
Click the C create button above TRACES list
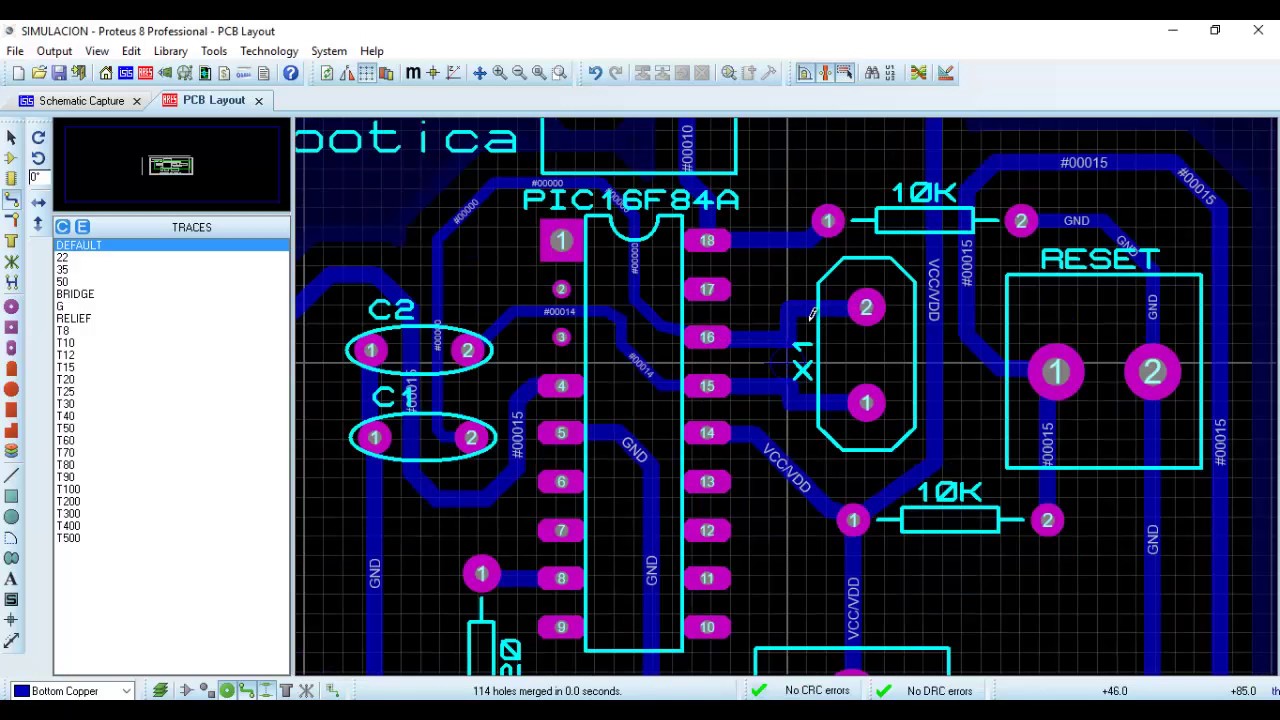point(63,227)
